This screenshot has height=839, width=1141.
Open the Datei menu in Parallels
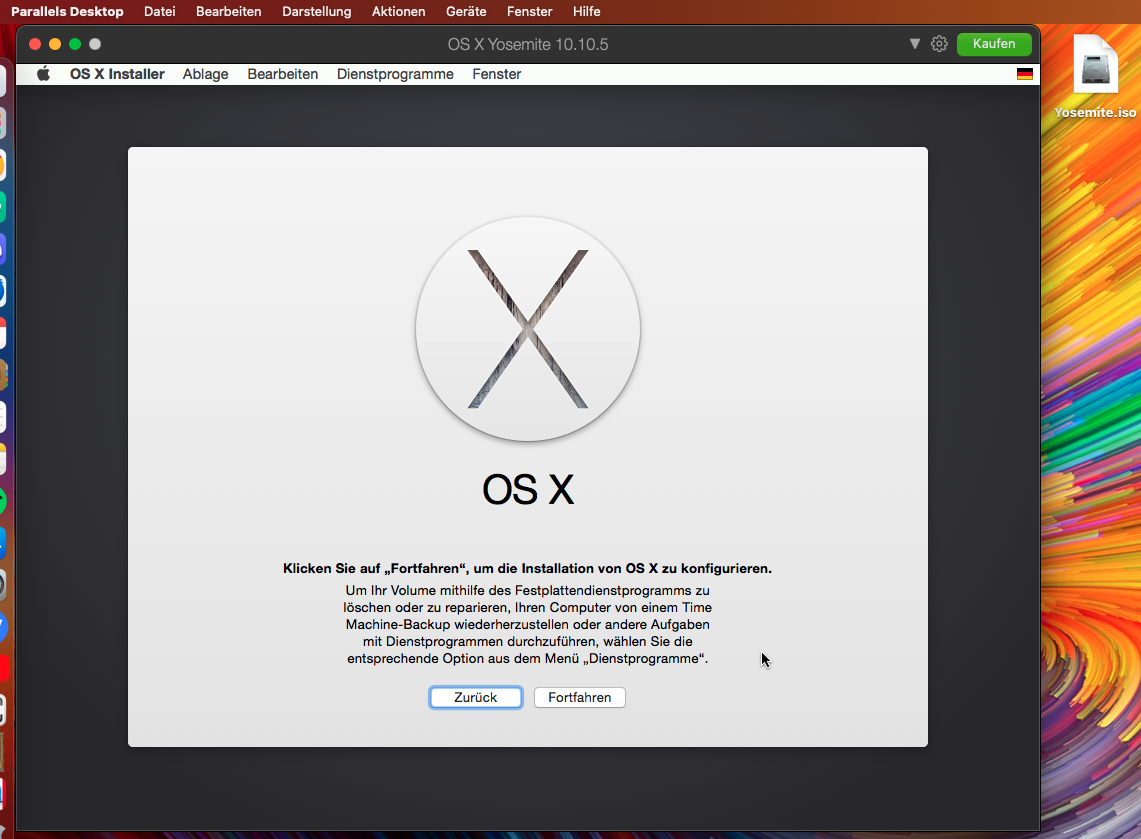pos(159,12)
